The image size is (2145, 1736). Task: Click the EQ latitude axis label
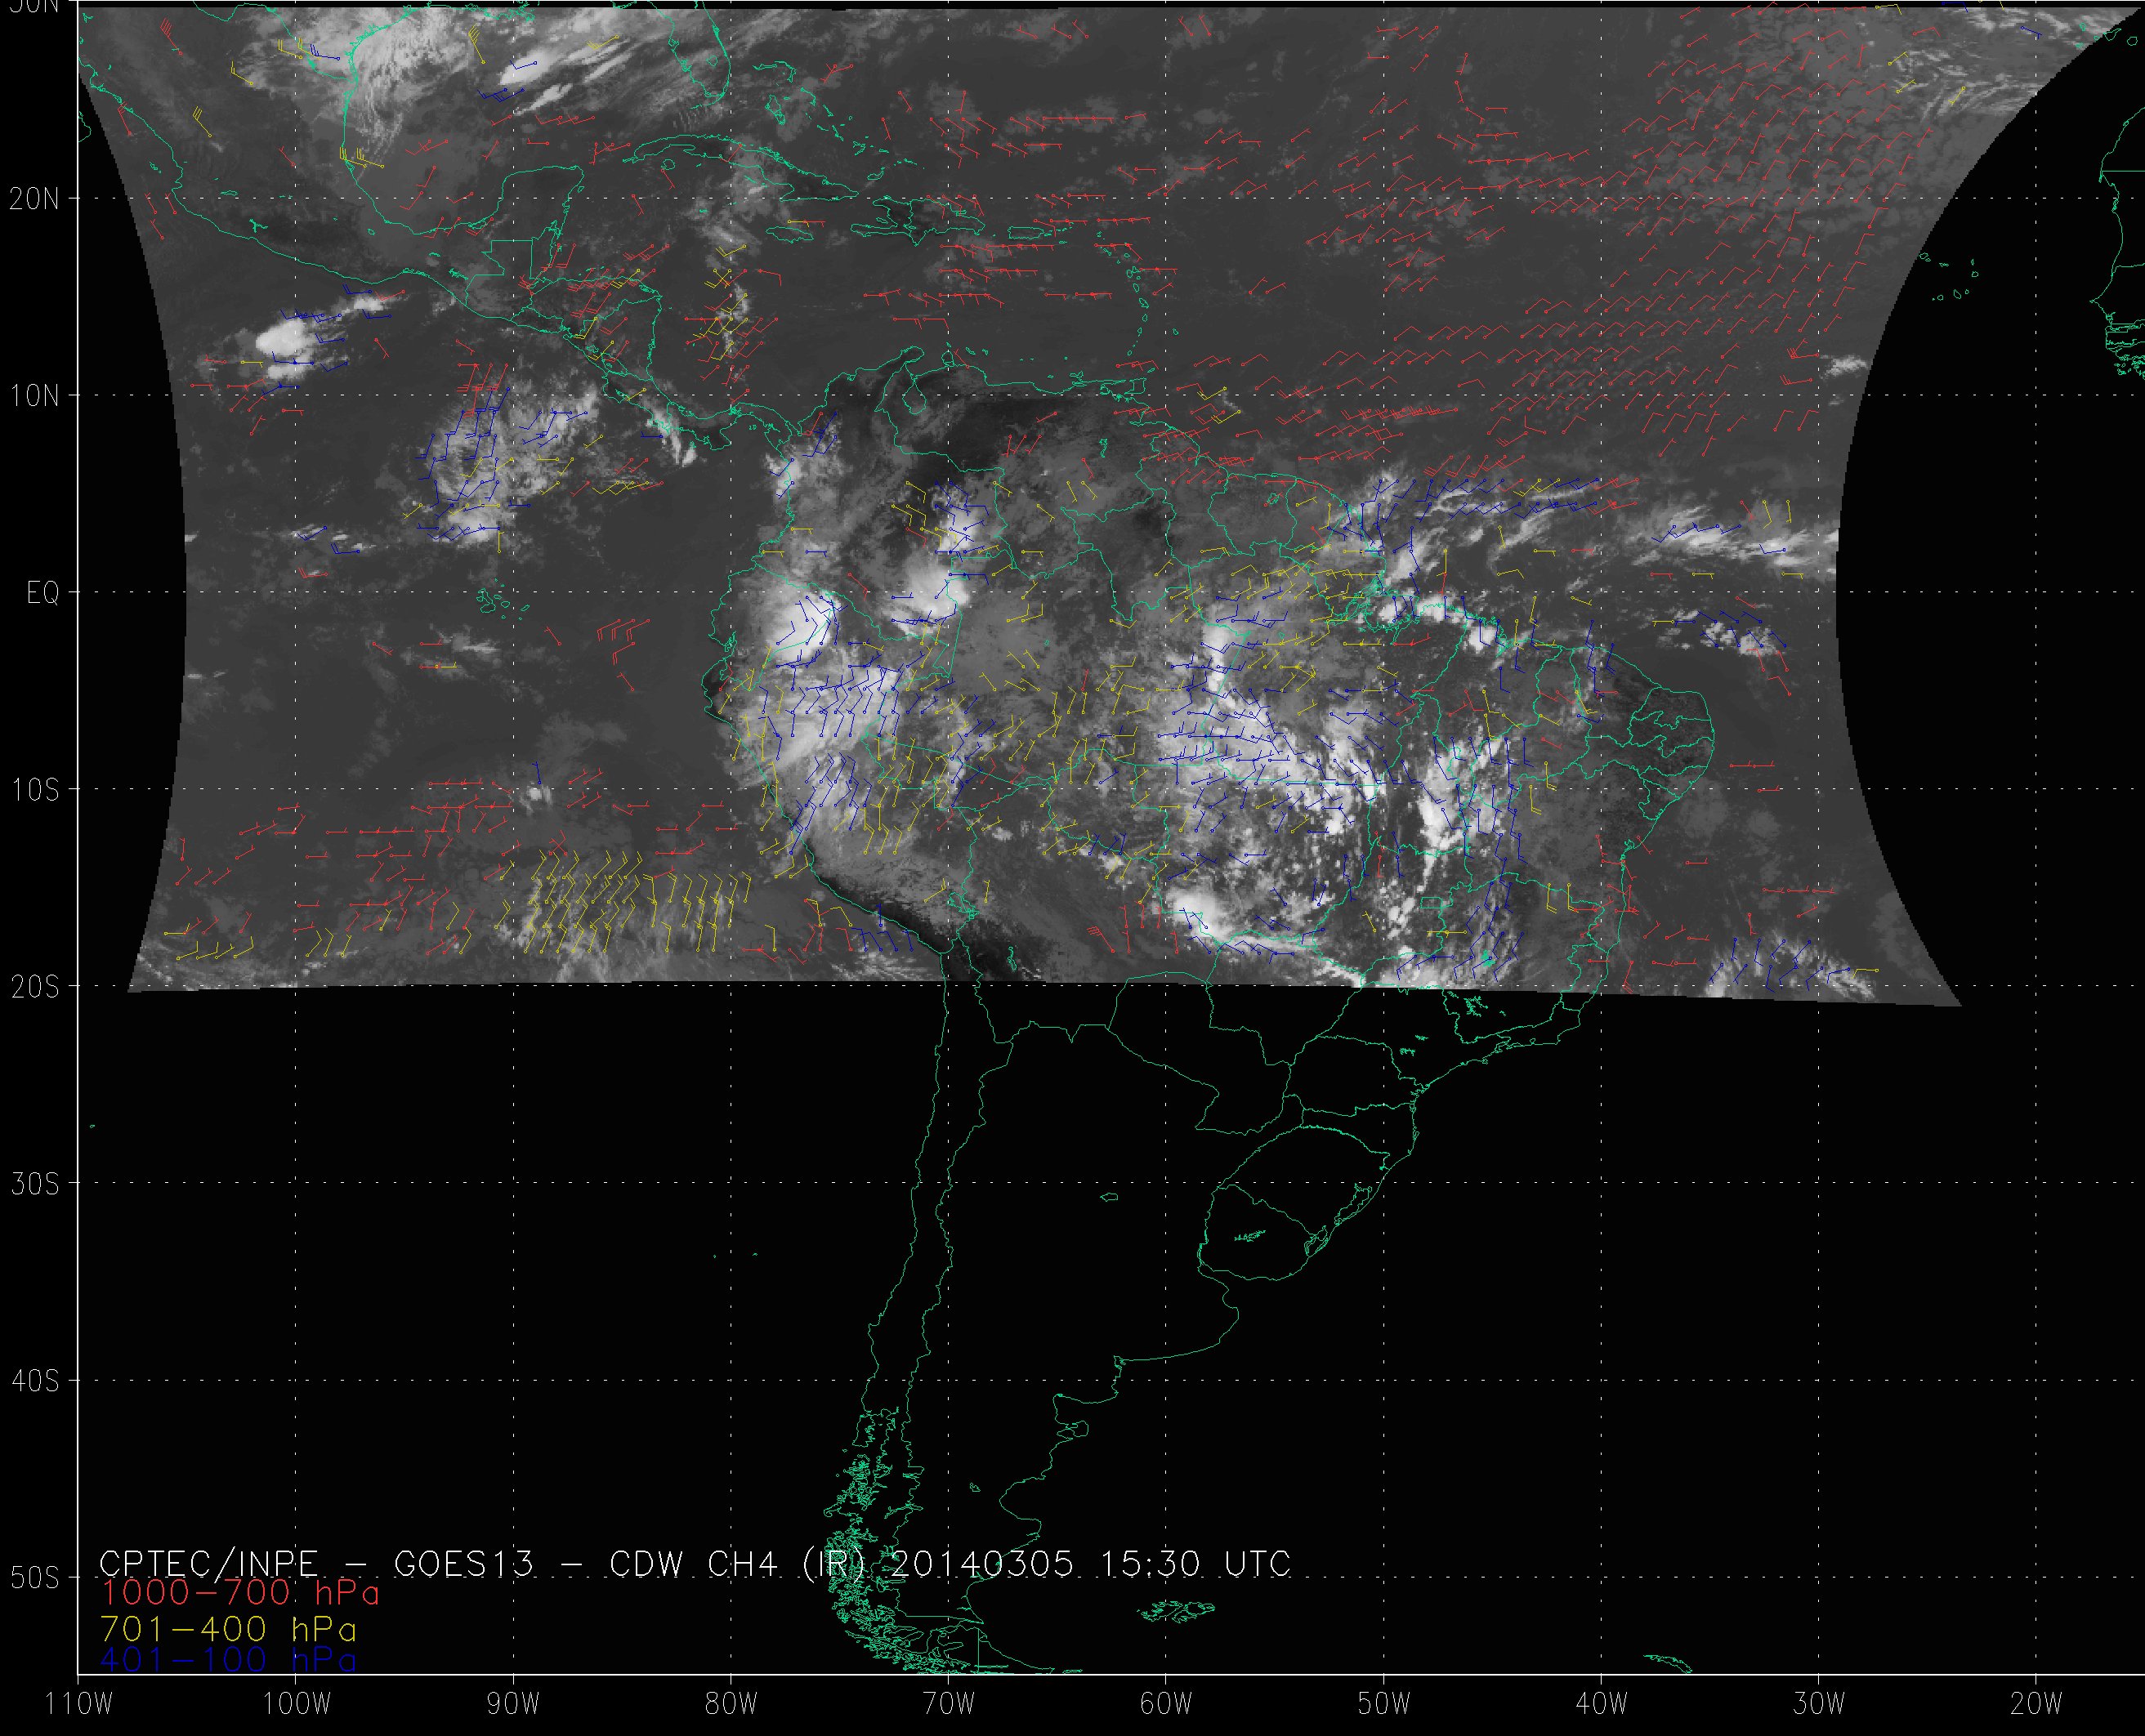43,594
